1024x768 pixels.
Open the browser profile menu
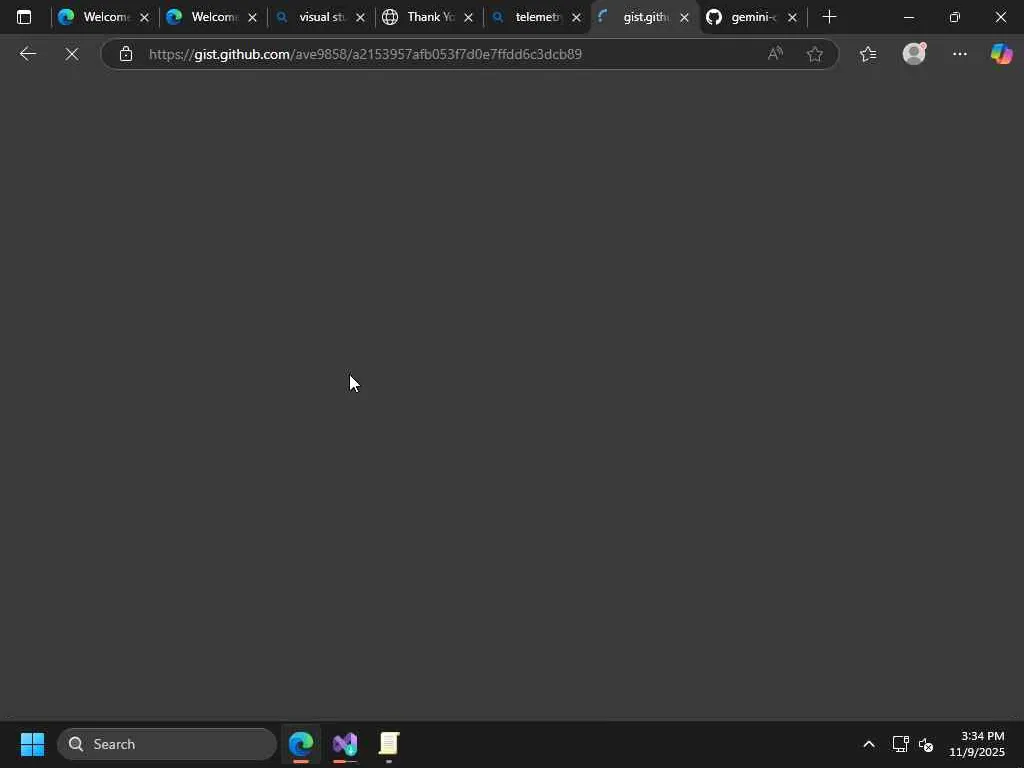point(914,54)
